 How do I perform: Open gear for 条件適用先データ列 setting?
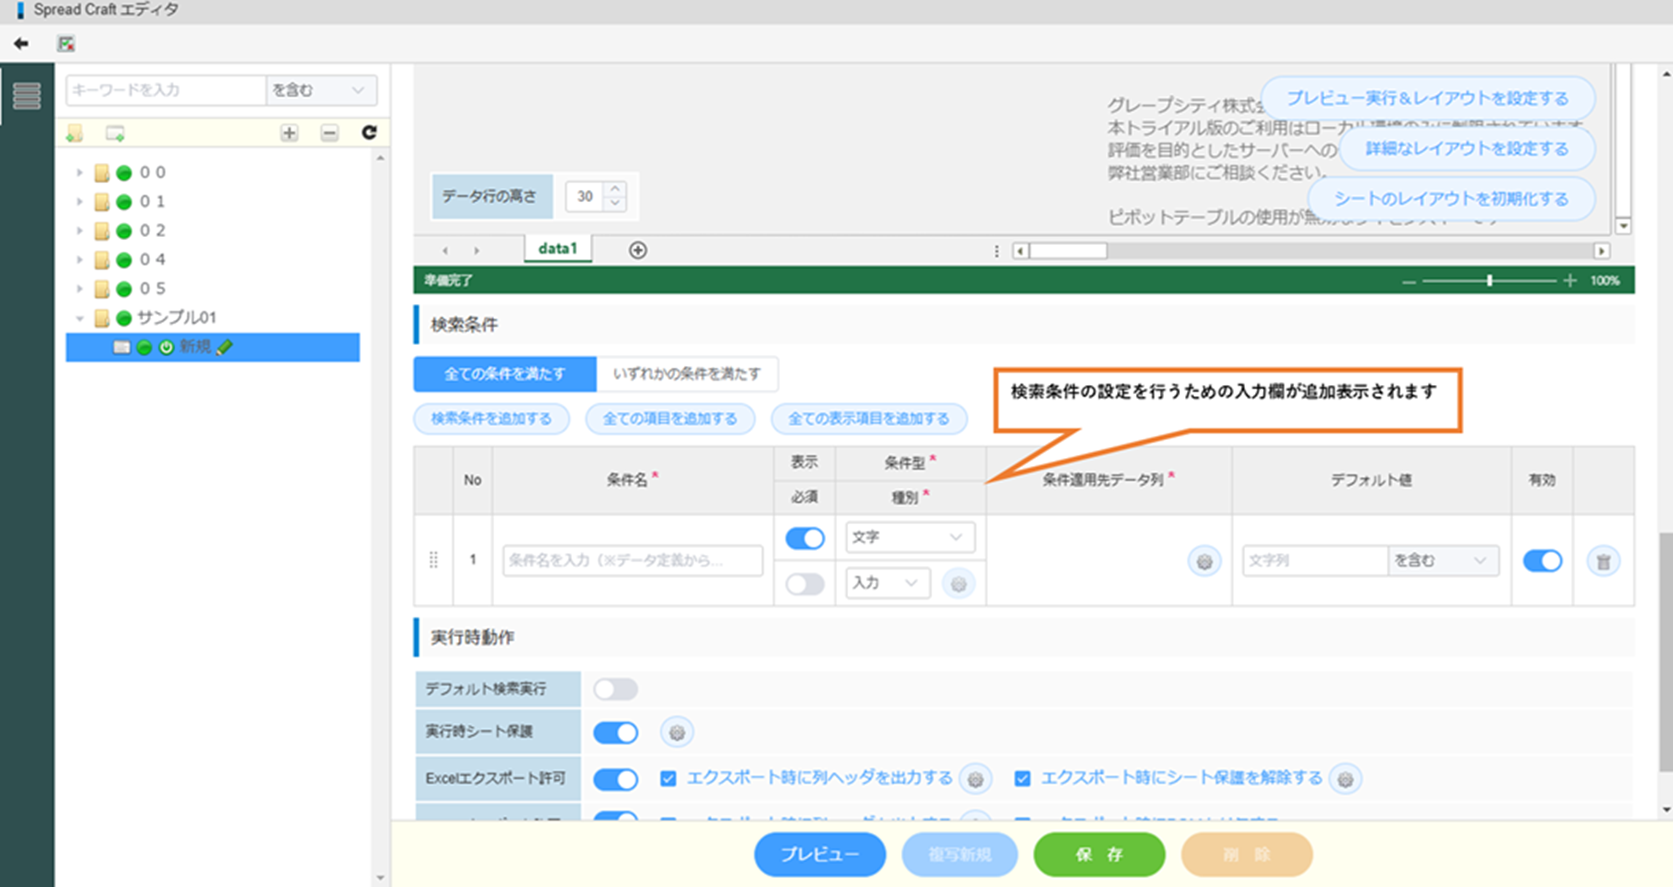click(1204, 561)
